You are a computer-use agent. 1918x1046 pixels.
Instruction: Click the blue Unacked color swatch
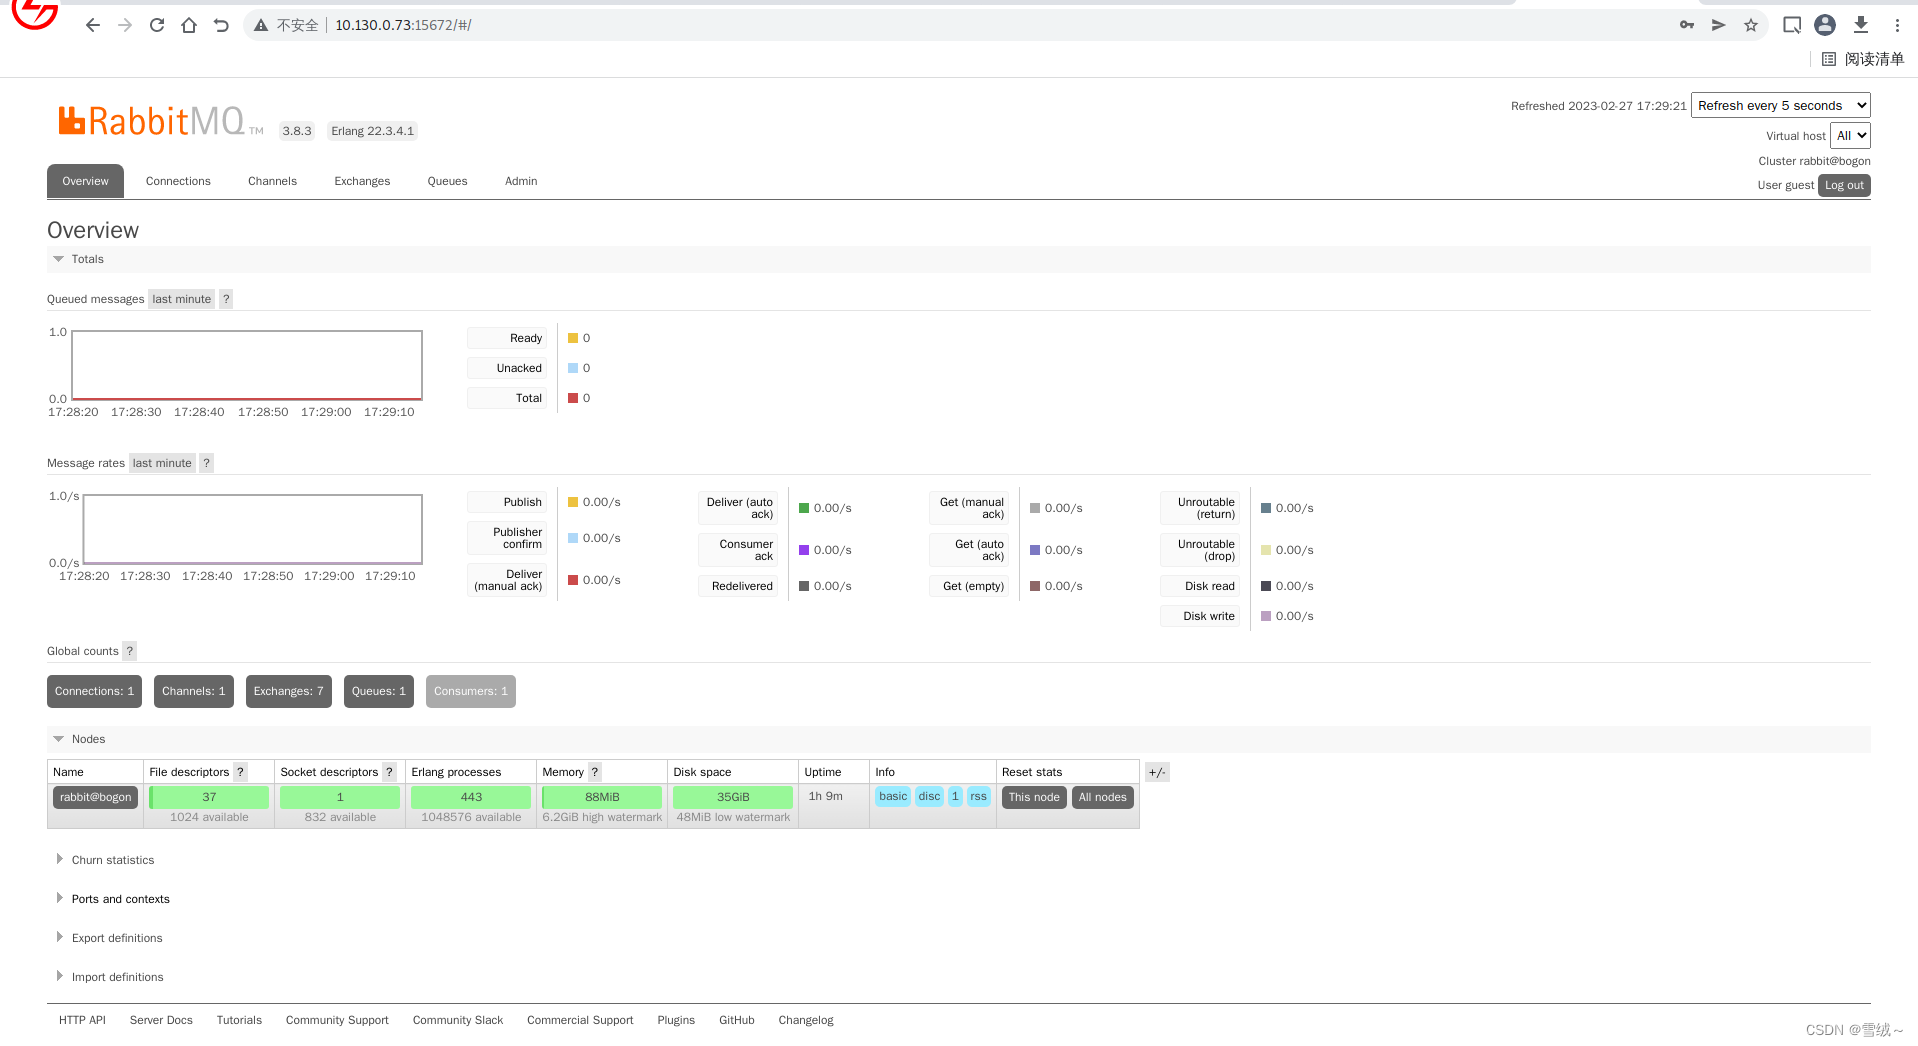click(x=573, y=368)
